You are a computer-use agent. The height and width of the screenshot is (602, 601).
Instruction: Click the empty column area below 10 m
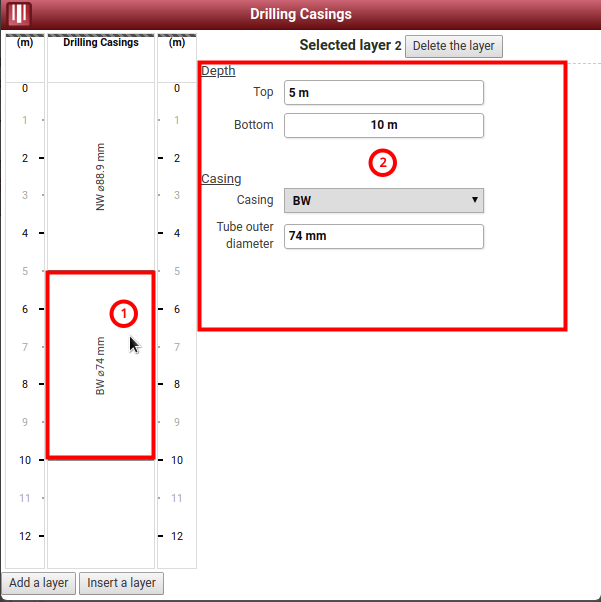click(x=101, y=512)
